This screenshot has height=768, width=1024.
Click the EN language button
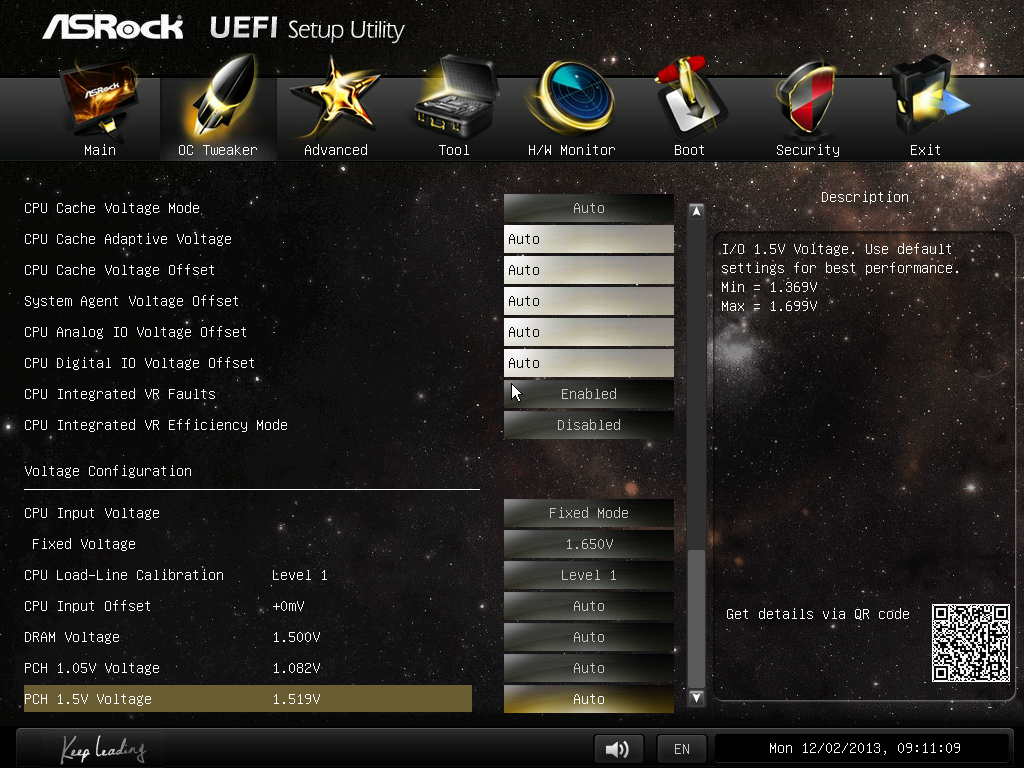[x=681, y=749]
